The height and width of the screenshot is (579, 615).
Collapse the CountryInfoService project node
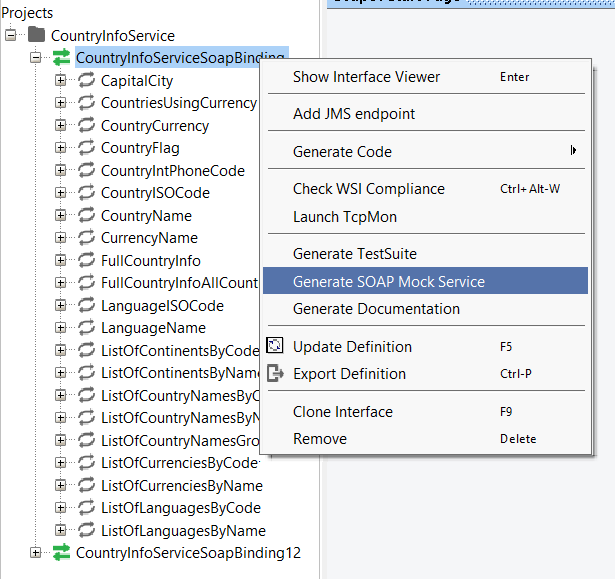click(x=11, y=35)
